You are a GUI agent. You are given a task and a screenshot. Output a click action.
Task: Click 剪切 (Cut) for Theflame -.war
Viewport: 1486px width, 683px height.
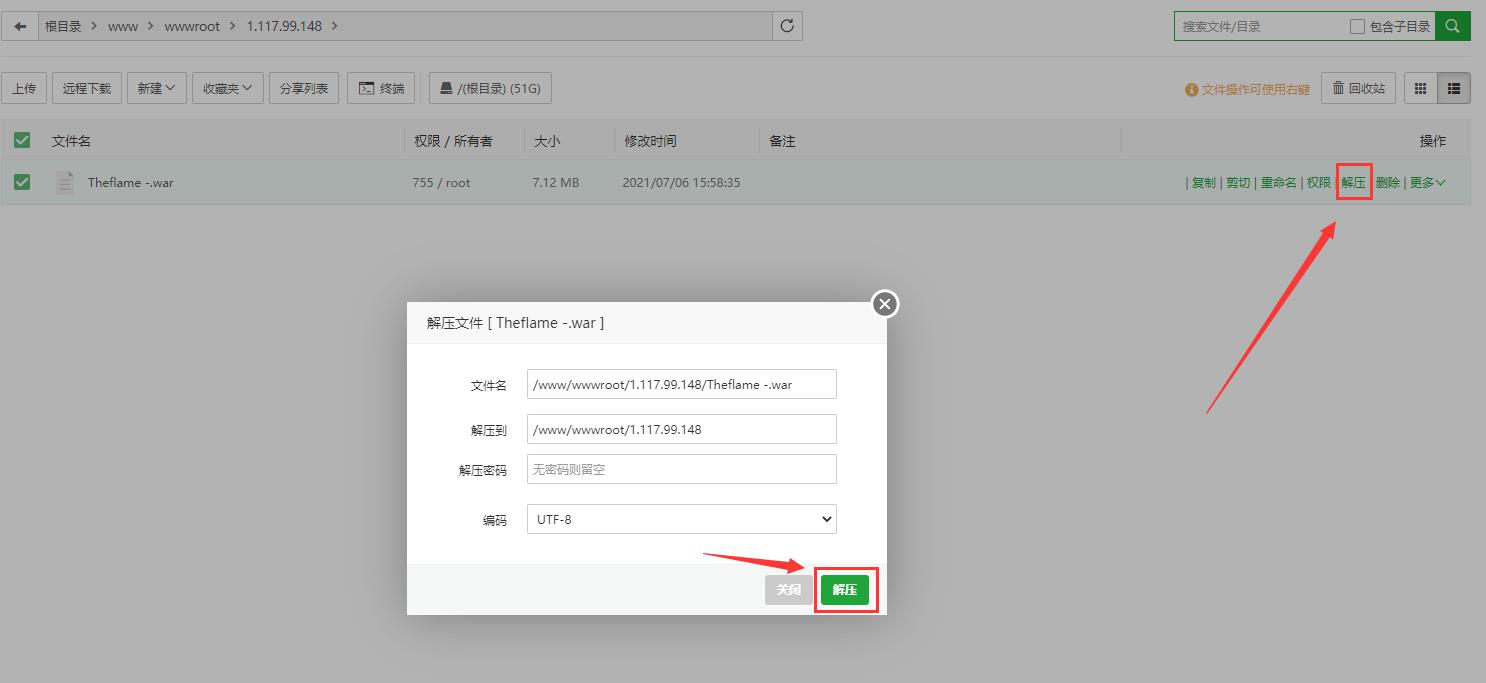1238,182
